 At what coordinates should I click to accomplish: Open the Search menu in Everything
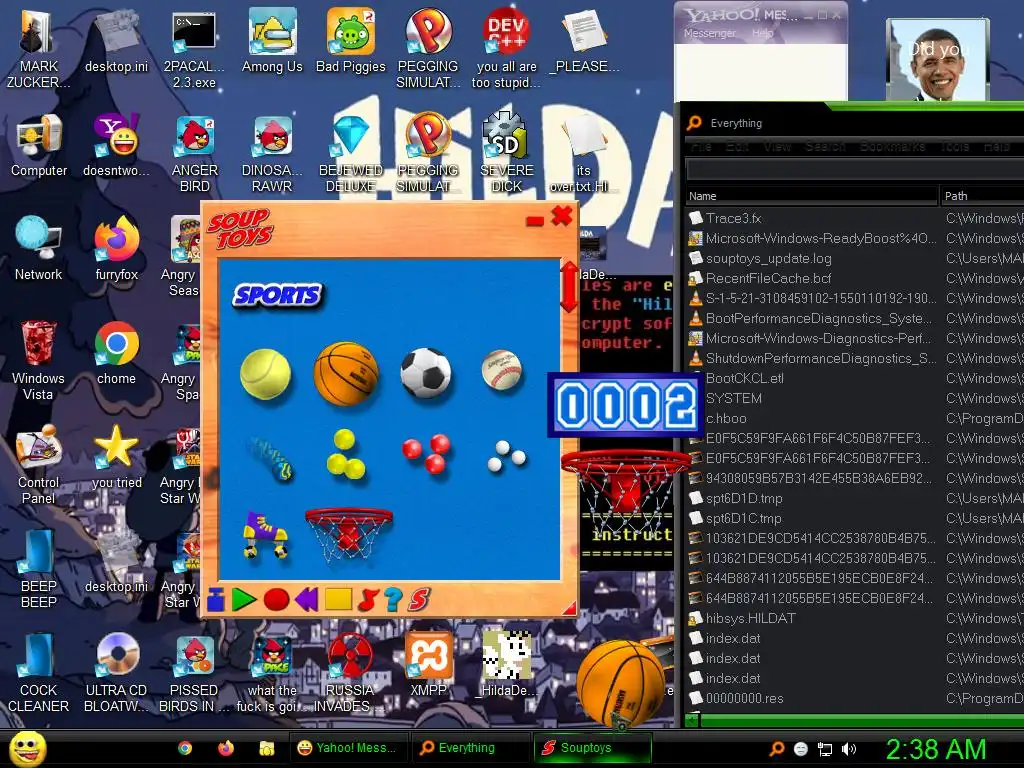coord(825,146)
